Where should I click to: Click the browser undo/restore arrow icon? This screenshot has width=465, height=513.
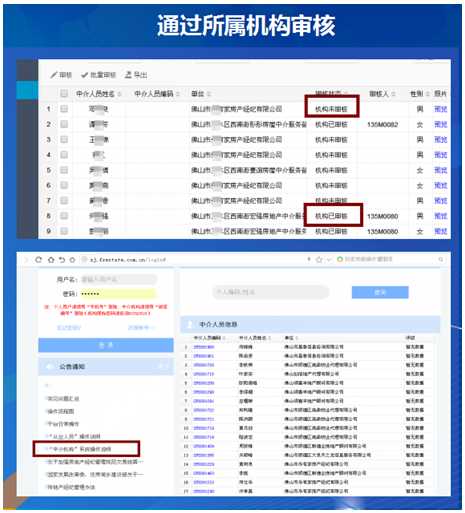62,260
